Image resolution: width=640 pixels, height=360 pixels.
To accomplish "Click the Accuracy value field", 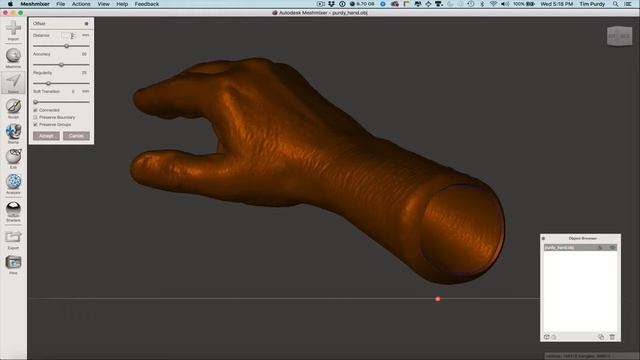I will 84,54.
